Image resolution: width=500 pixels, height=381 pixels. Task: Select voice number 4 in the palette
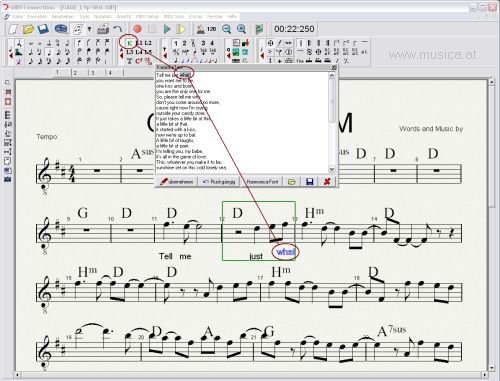point(212,43)
